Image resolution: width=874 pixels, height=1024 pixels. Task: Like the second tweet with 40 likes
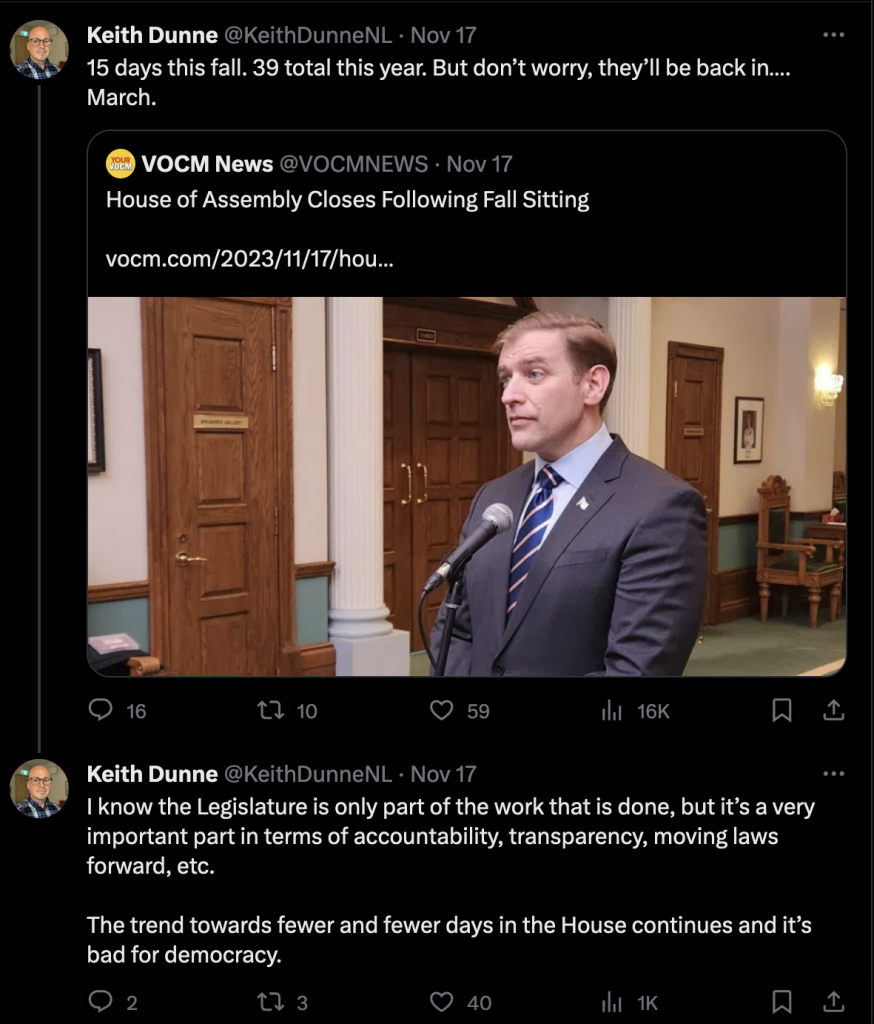pyautogui.click(x=442, y=1001)
